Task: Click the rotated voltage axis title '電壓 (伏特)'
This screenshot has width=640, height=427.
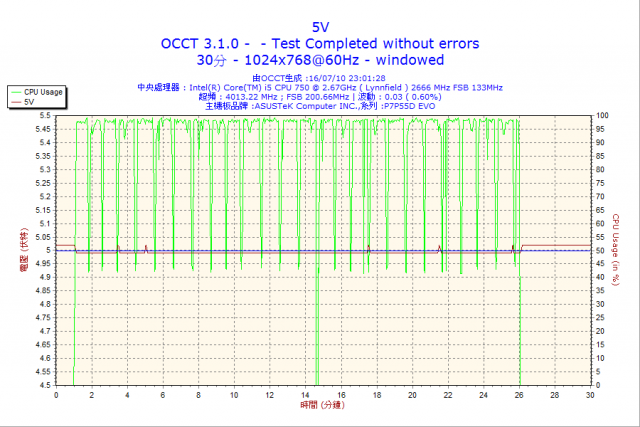Action: (24, 250)
